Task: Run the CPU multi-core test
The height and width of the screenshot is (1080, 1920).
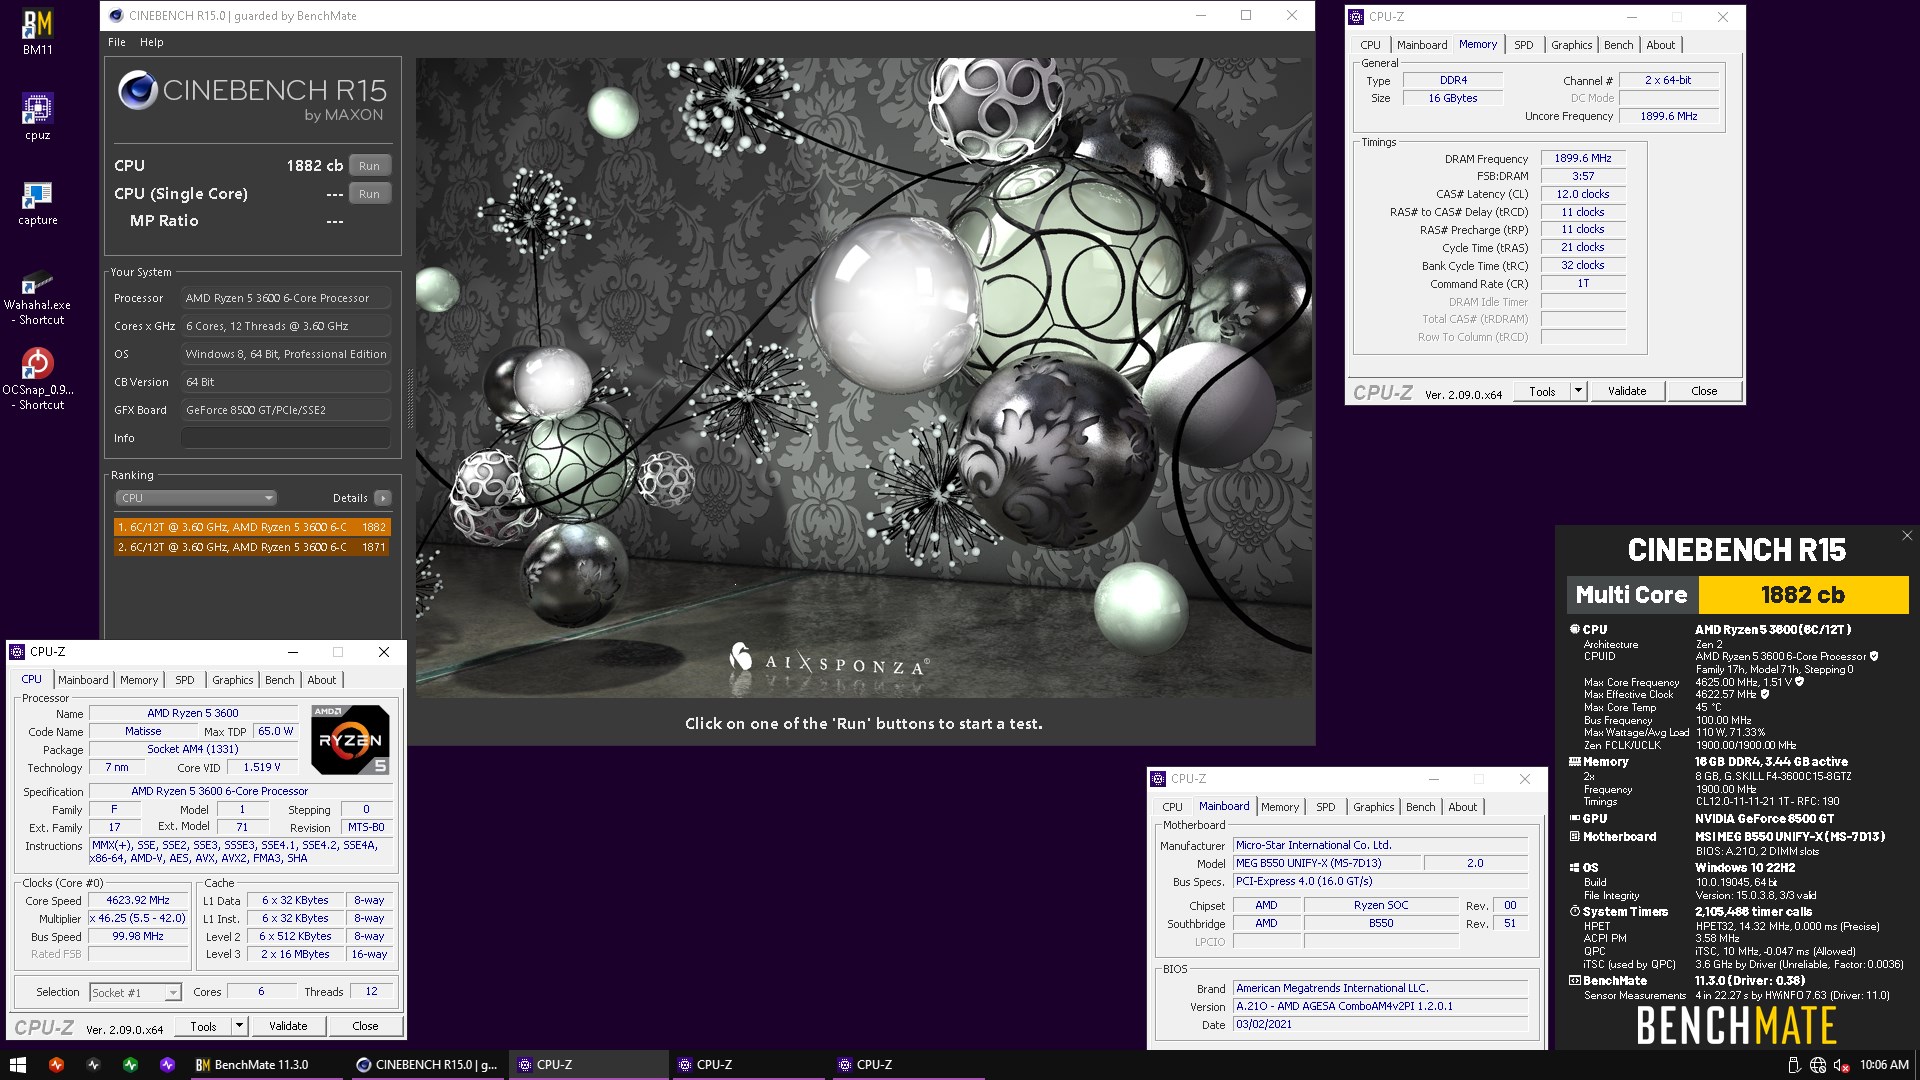Action: coord(369,166)
